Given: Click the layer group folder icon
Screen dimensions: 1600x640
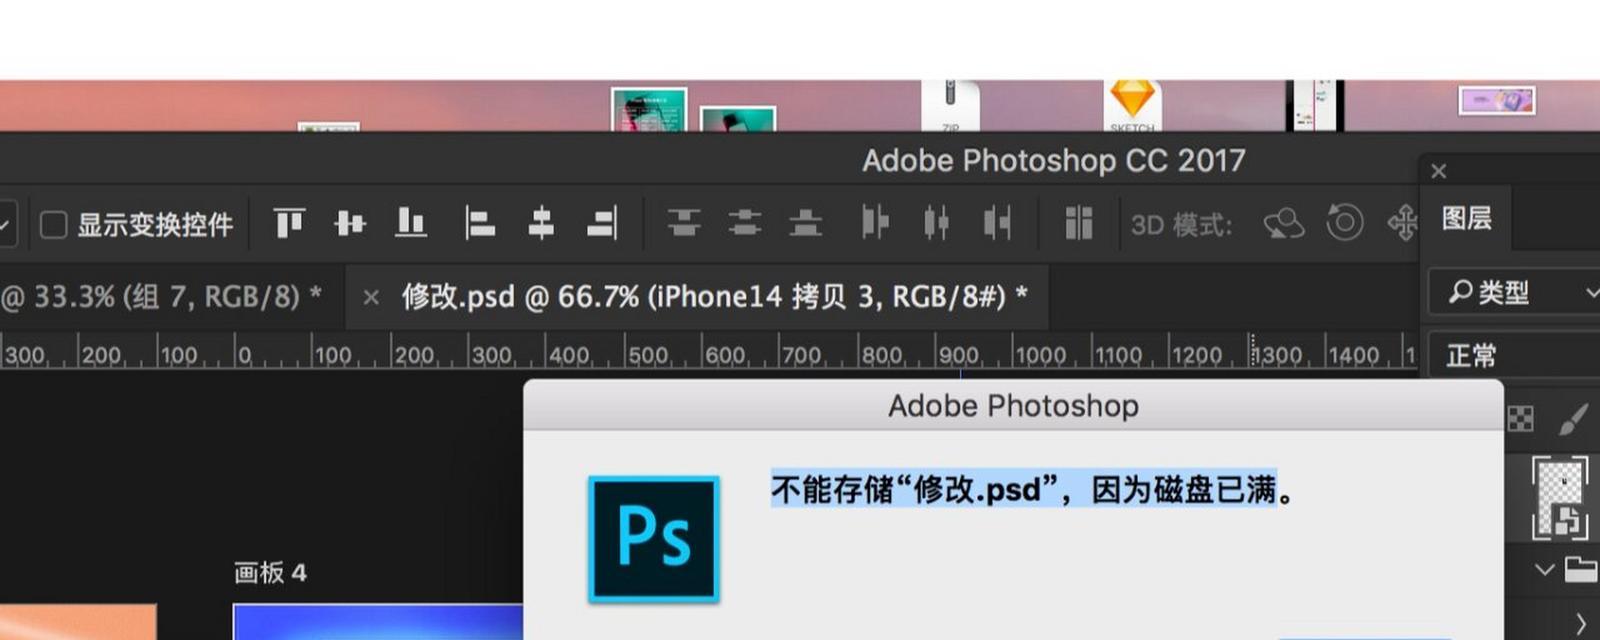Looking at the screenshot, I should (1582, 568).
